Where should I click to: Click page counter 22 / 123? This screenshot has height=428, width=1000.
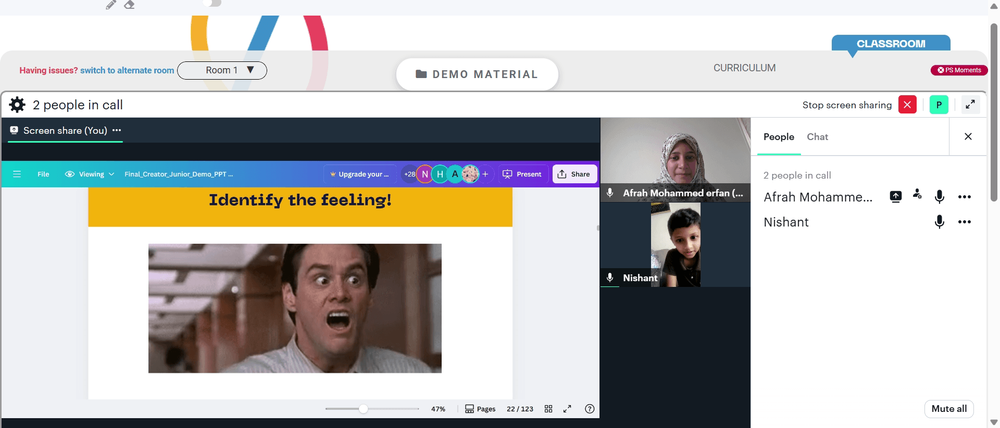coord(520,409)
